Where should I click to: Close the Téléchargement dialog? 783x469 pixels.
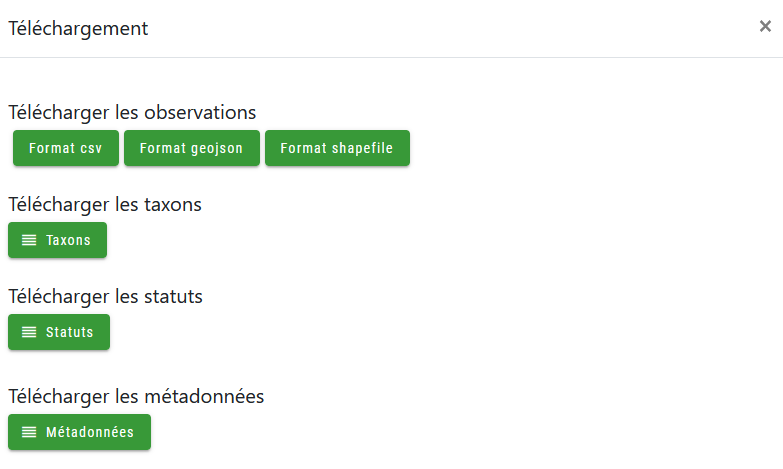point(765,27)
